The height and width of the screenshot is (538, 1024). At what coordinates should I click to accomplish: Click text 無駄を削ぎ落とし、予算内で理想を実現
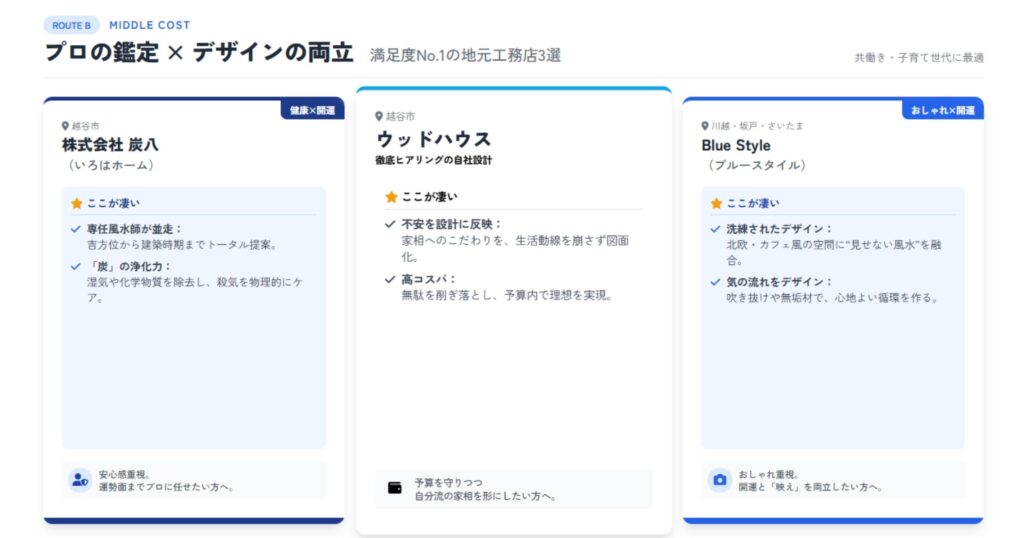[508, 295]
